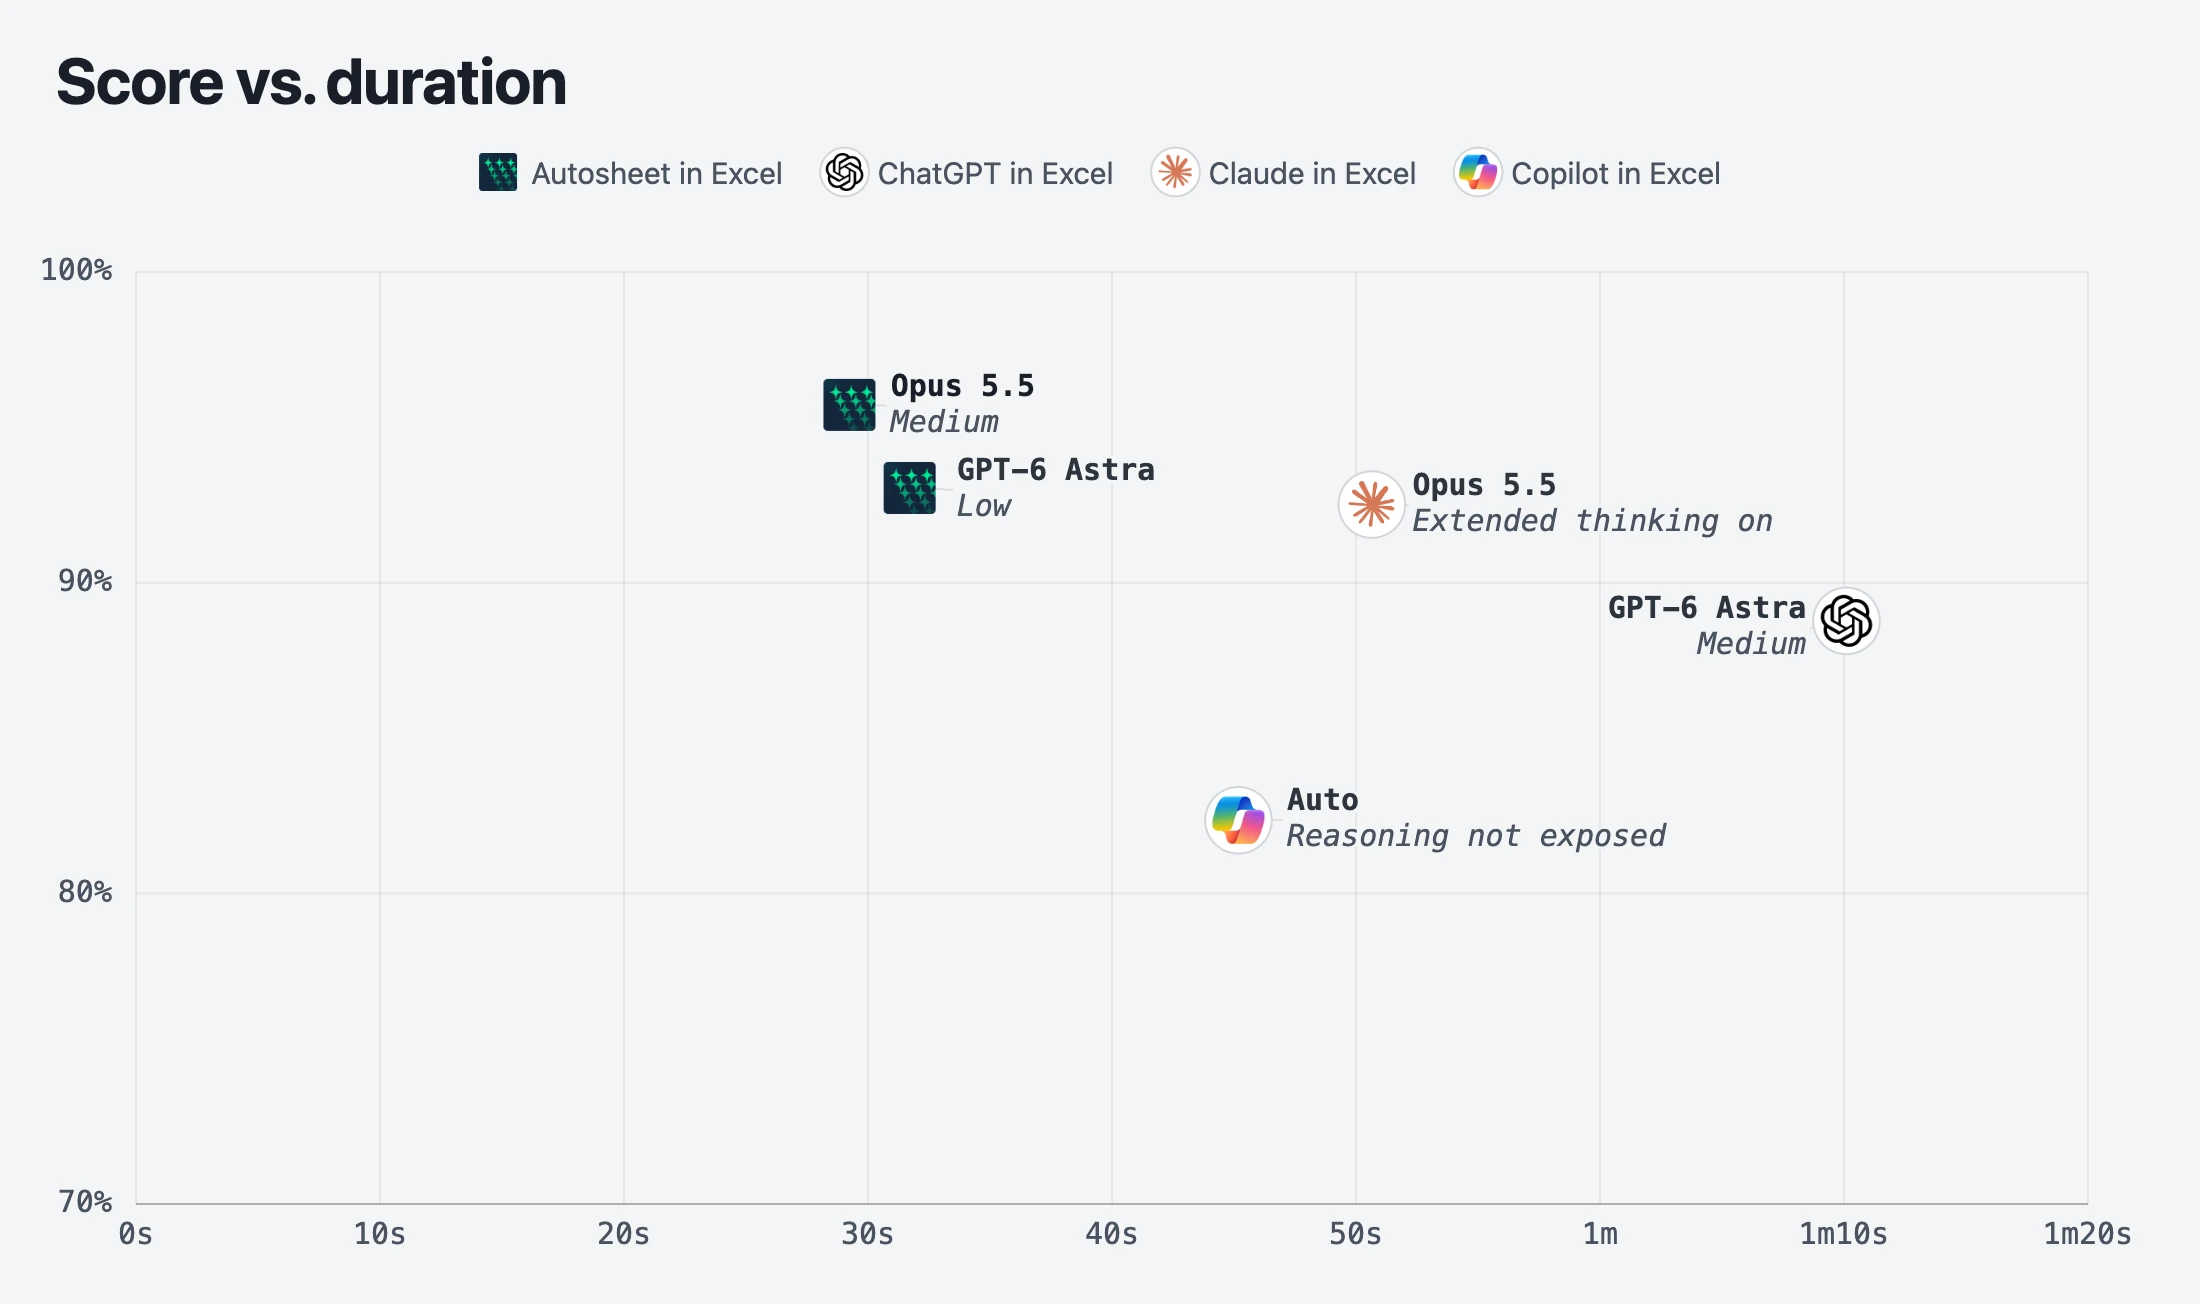Click the 'Low' reasoning label
The height and width of the screenshot is (1304, 2200).
(983, 506)
